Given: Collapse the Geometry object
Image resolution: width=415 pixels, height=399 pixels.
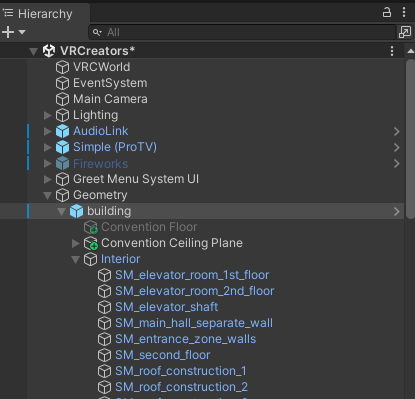Looking at the screenshot, I should [x=48, y=196].
